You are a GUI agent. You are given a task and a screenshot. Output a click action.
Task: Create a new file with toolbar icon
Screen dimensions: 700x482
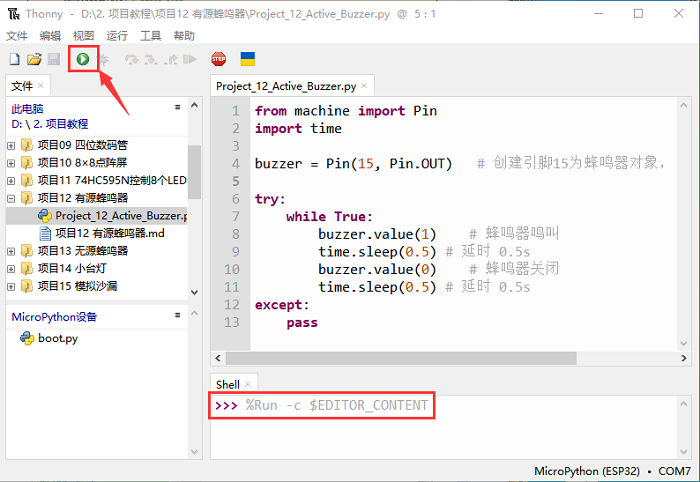pyautogui.click(x=14, y=60)
